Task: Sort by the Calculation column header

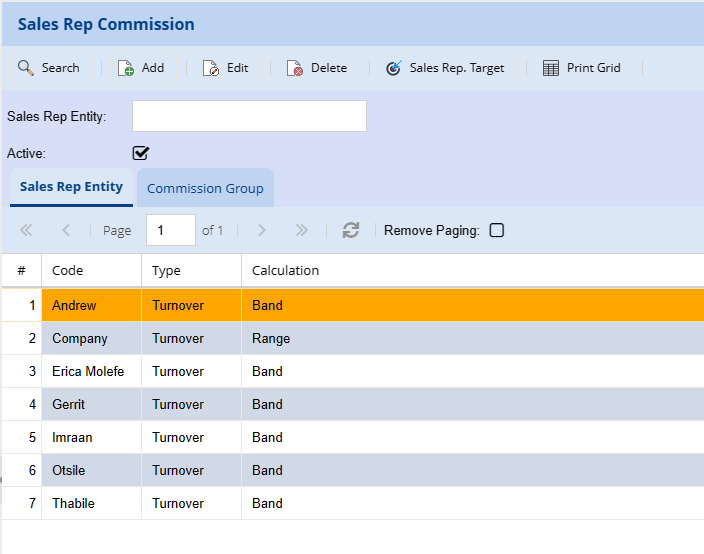Action: click(285, 270)
